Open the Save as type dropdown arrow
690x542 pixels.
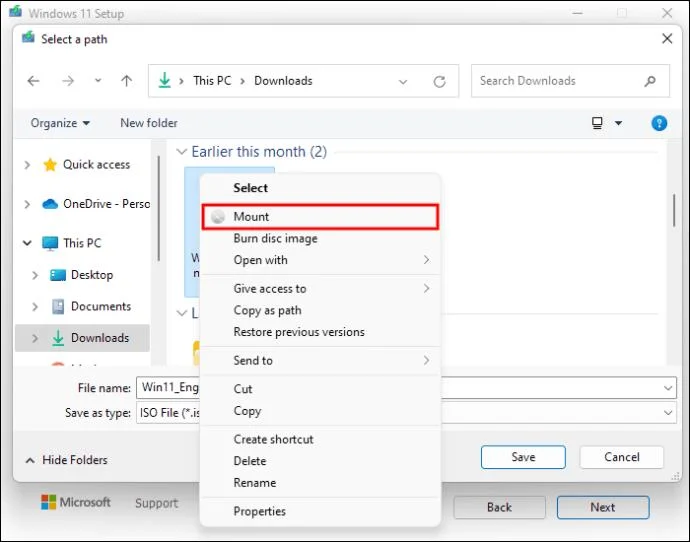[x=668, y=413]
